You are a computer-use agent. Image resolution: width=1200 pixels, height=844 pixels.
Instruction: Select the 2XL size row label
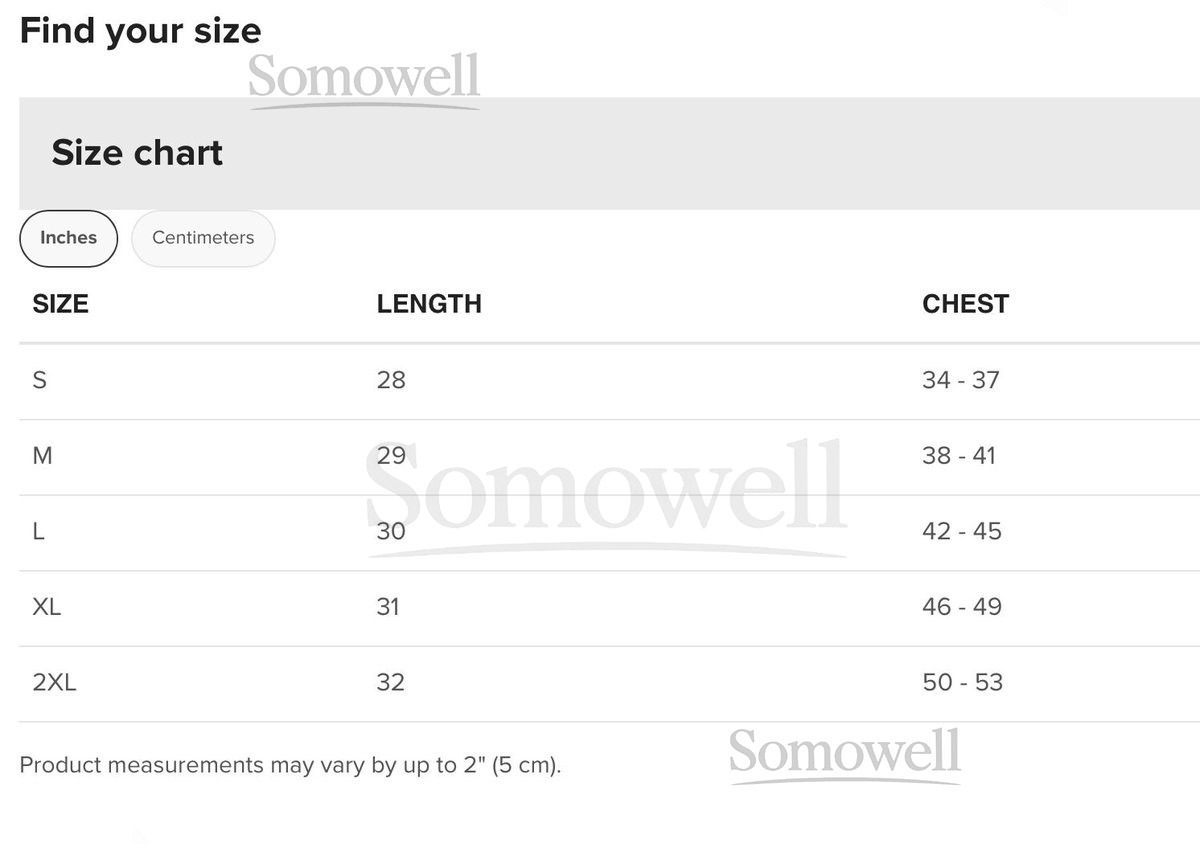pos(55,683)
